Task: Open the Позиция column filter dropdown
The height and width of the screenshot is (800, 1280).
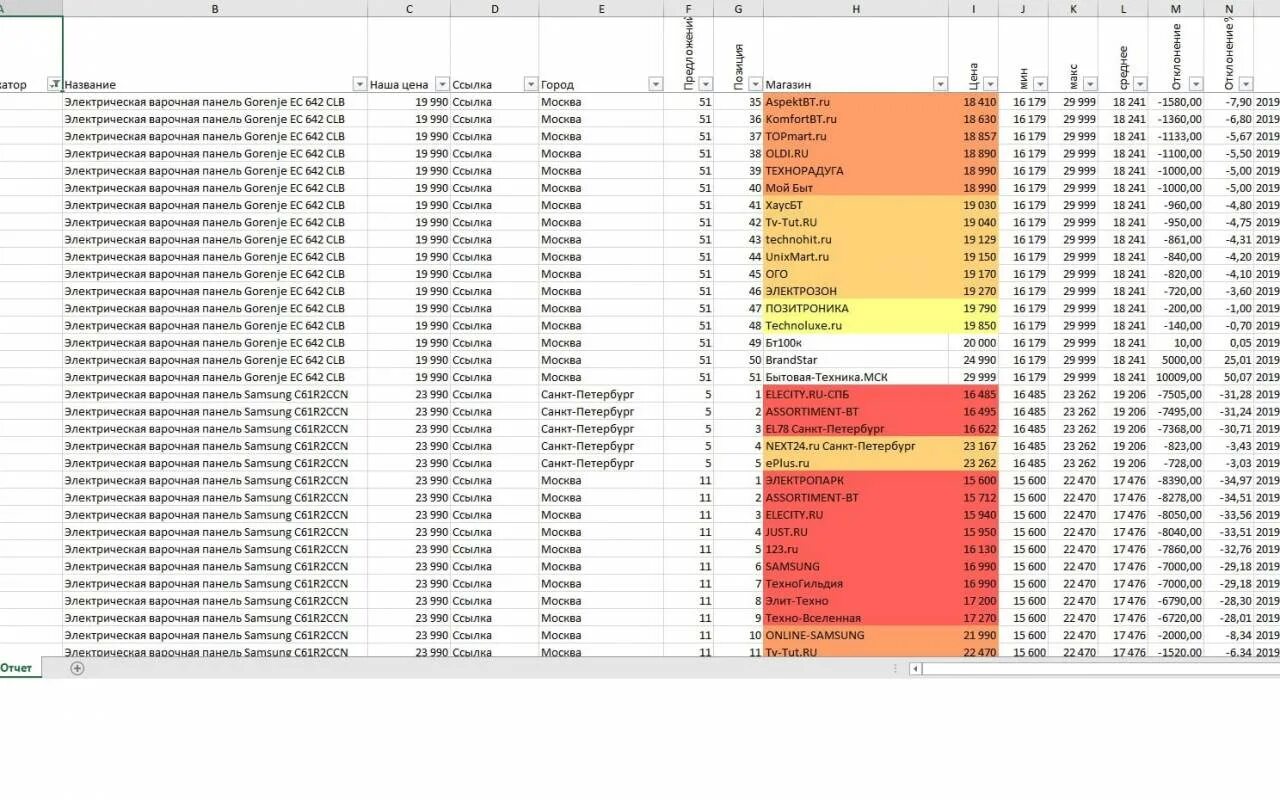Action: (756, 85)
